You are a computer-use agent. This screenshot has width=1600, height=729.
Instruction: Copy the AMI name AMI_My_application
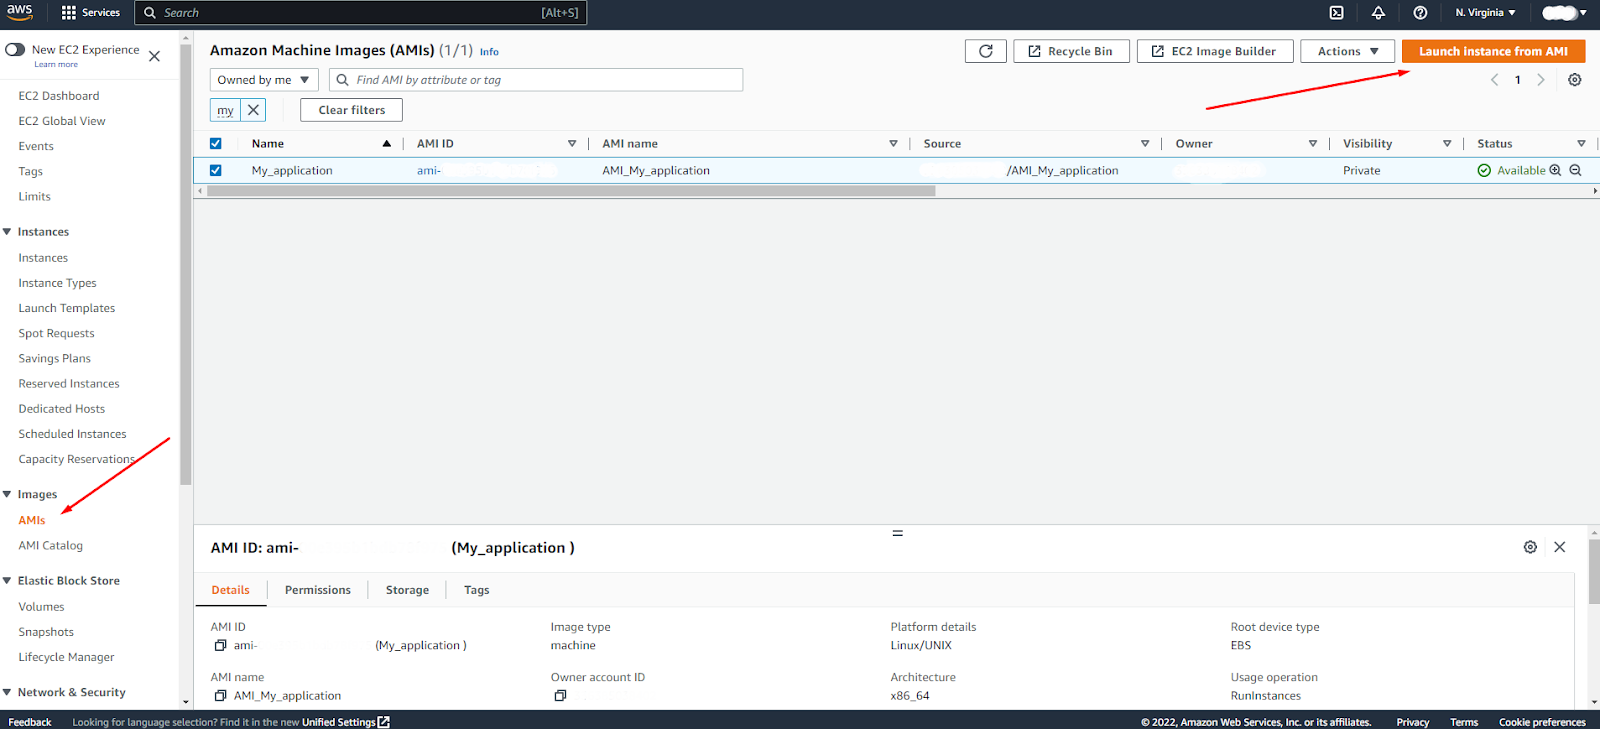point(220,695)
